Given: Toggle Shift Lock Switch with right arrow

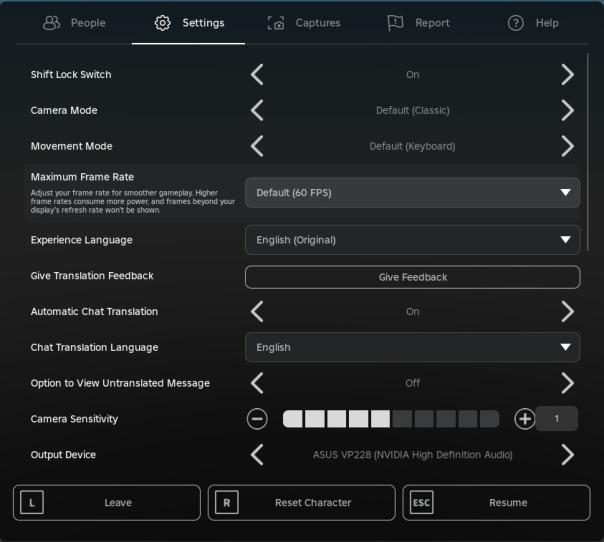Looking at the screenshot, I should tap(567, 74).
